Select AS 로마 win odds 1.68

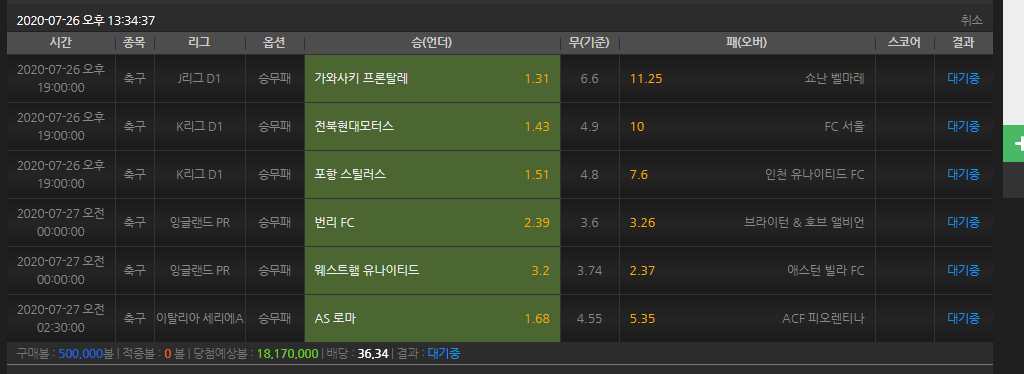coord(432,319)
